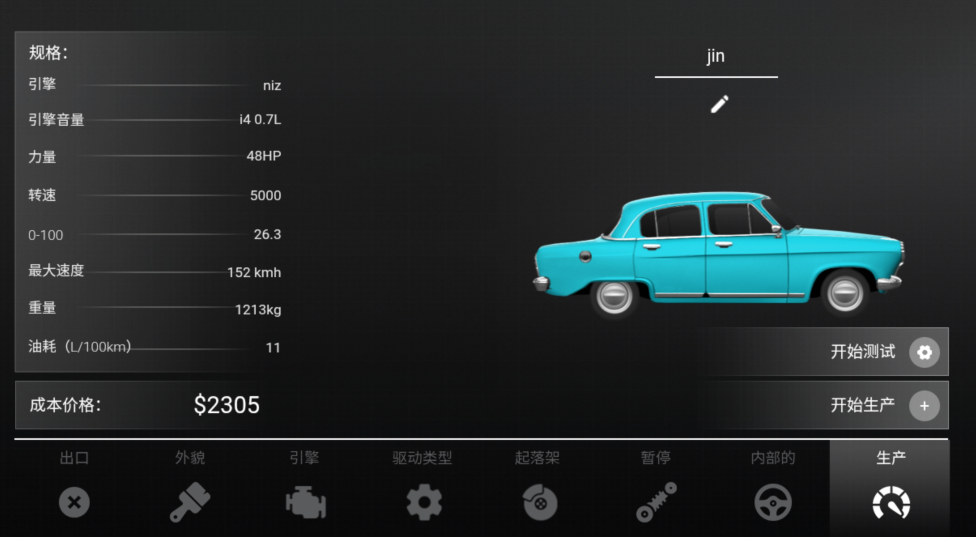Click the exit X circle icon
Screen dimensions: 976x537
73,502
